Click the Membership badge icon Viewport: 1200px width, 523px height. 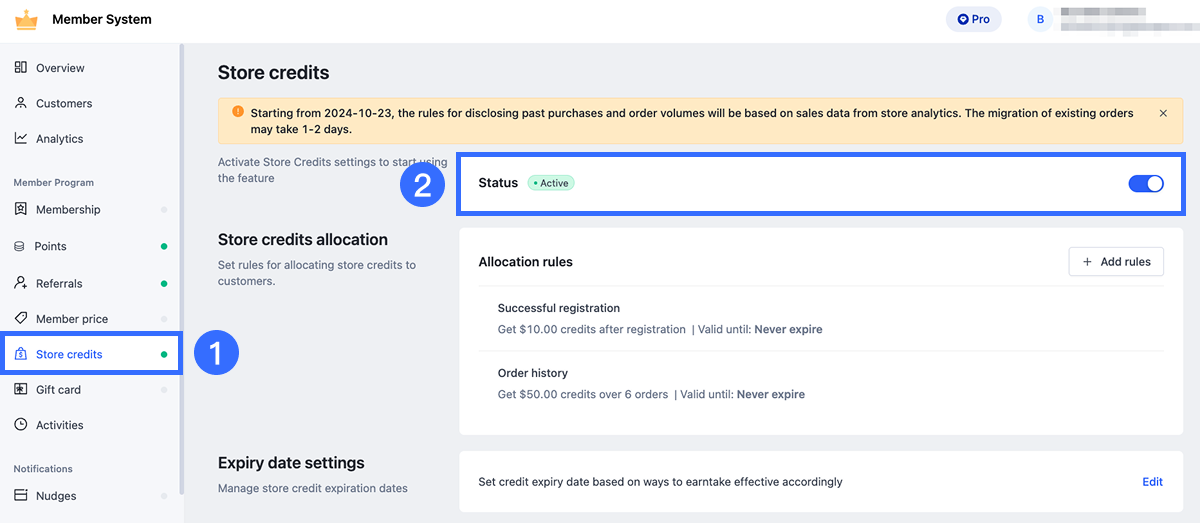click(x=20, y=210)
